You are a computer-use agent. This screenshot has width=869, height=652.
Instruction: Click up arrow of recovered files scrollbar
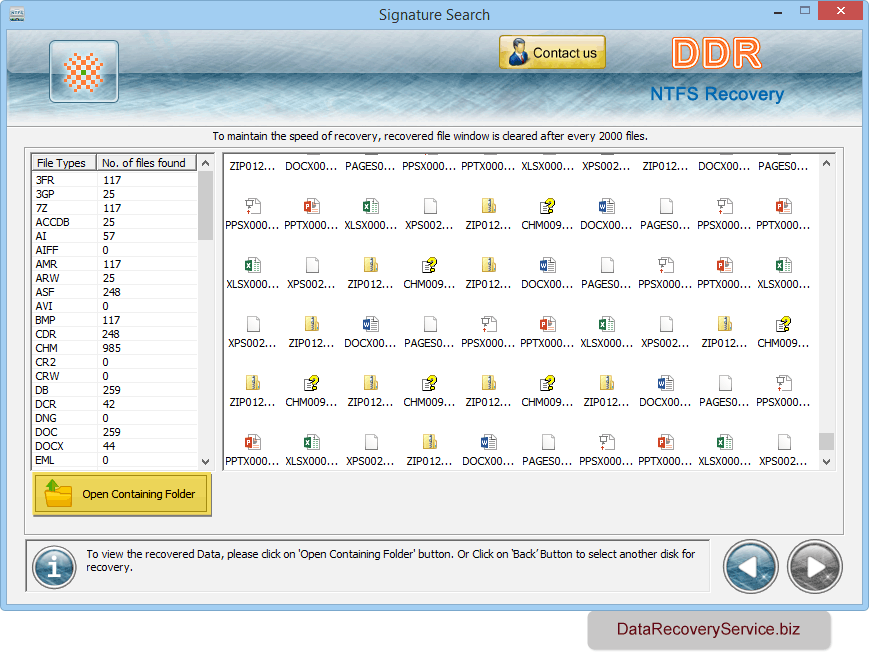(826, 163)
